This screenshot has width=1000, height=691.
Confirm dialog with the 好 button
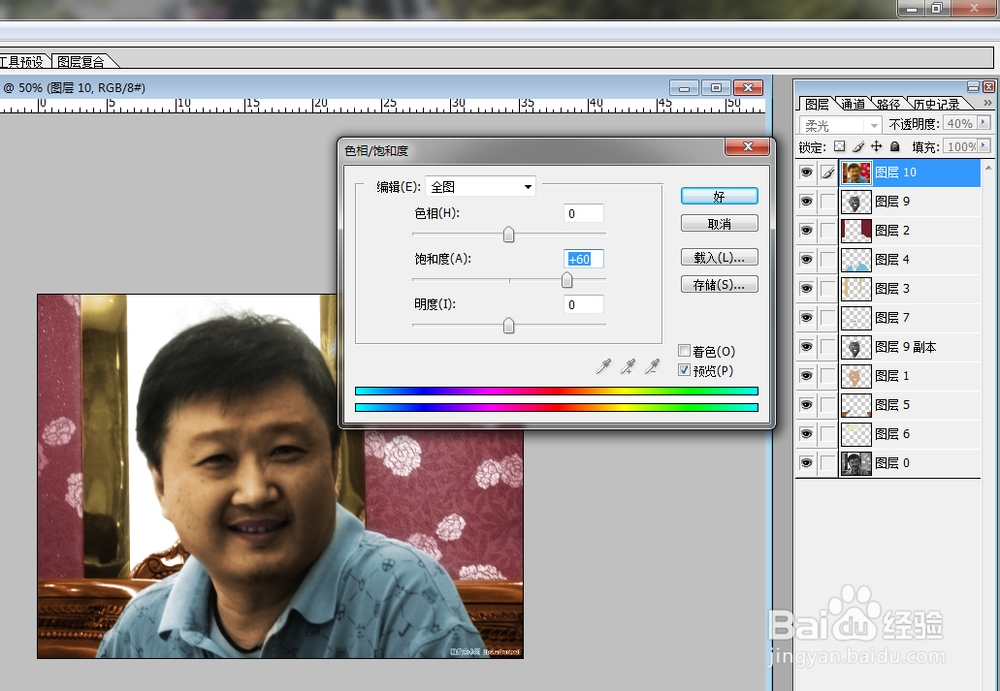[719, 196]
